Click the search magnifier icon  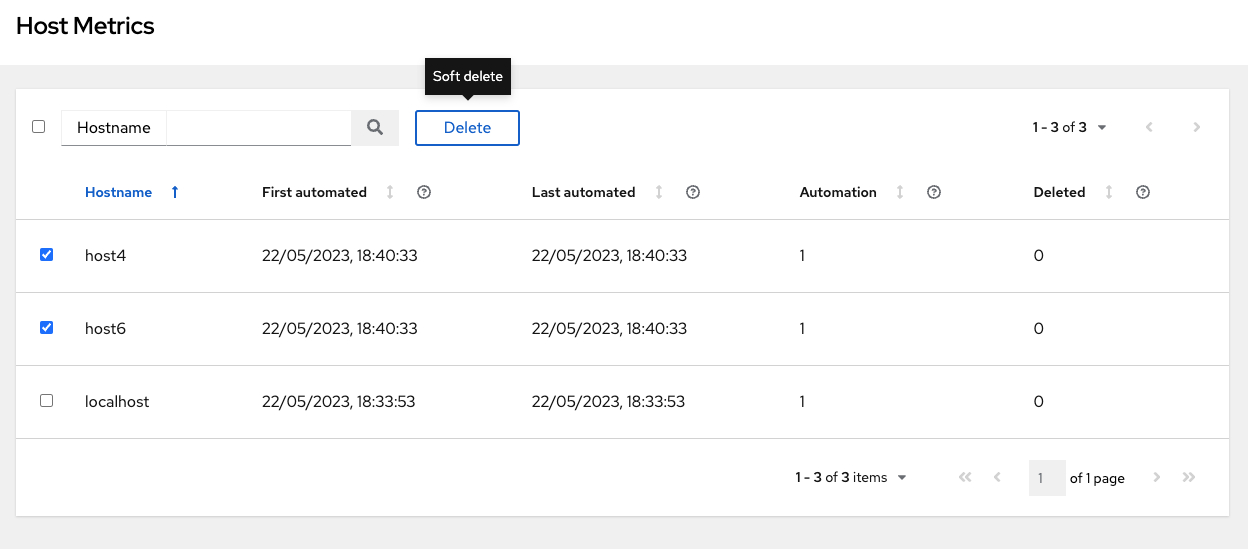375,128
